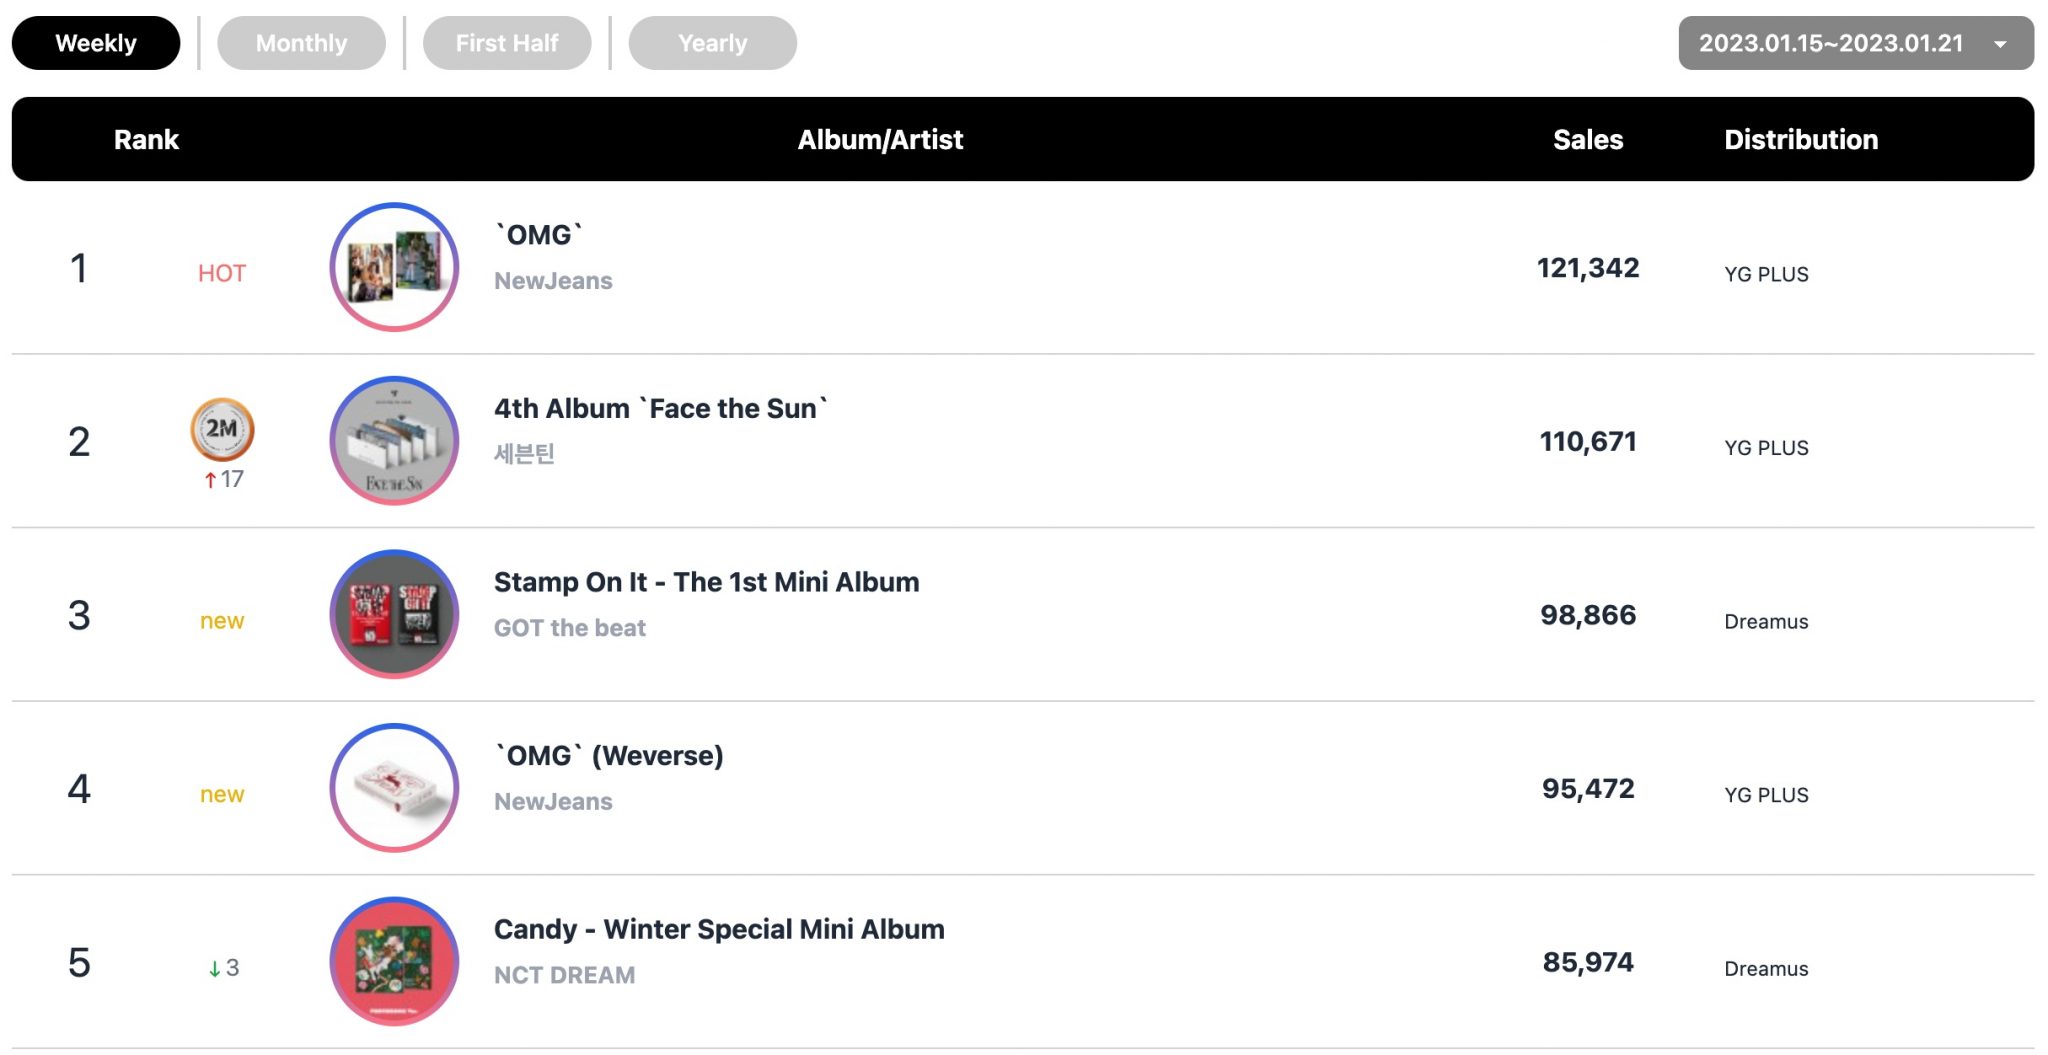The width and height of the screenshot is (2048, 1055).
Task: Click the 'new' badge beside GOT the beat
Action: tap(221, 620)
